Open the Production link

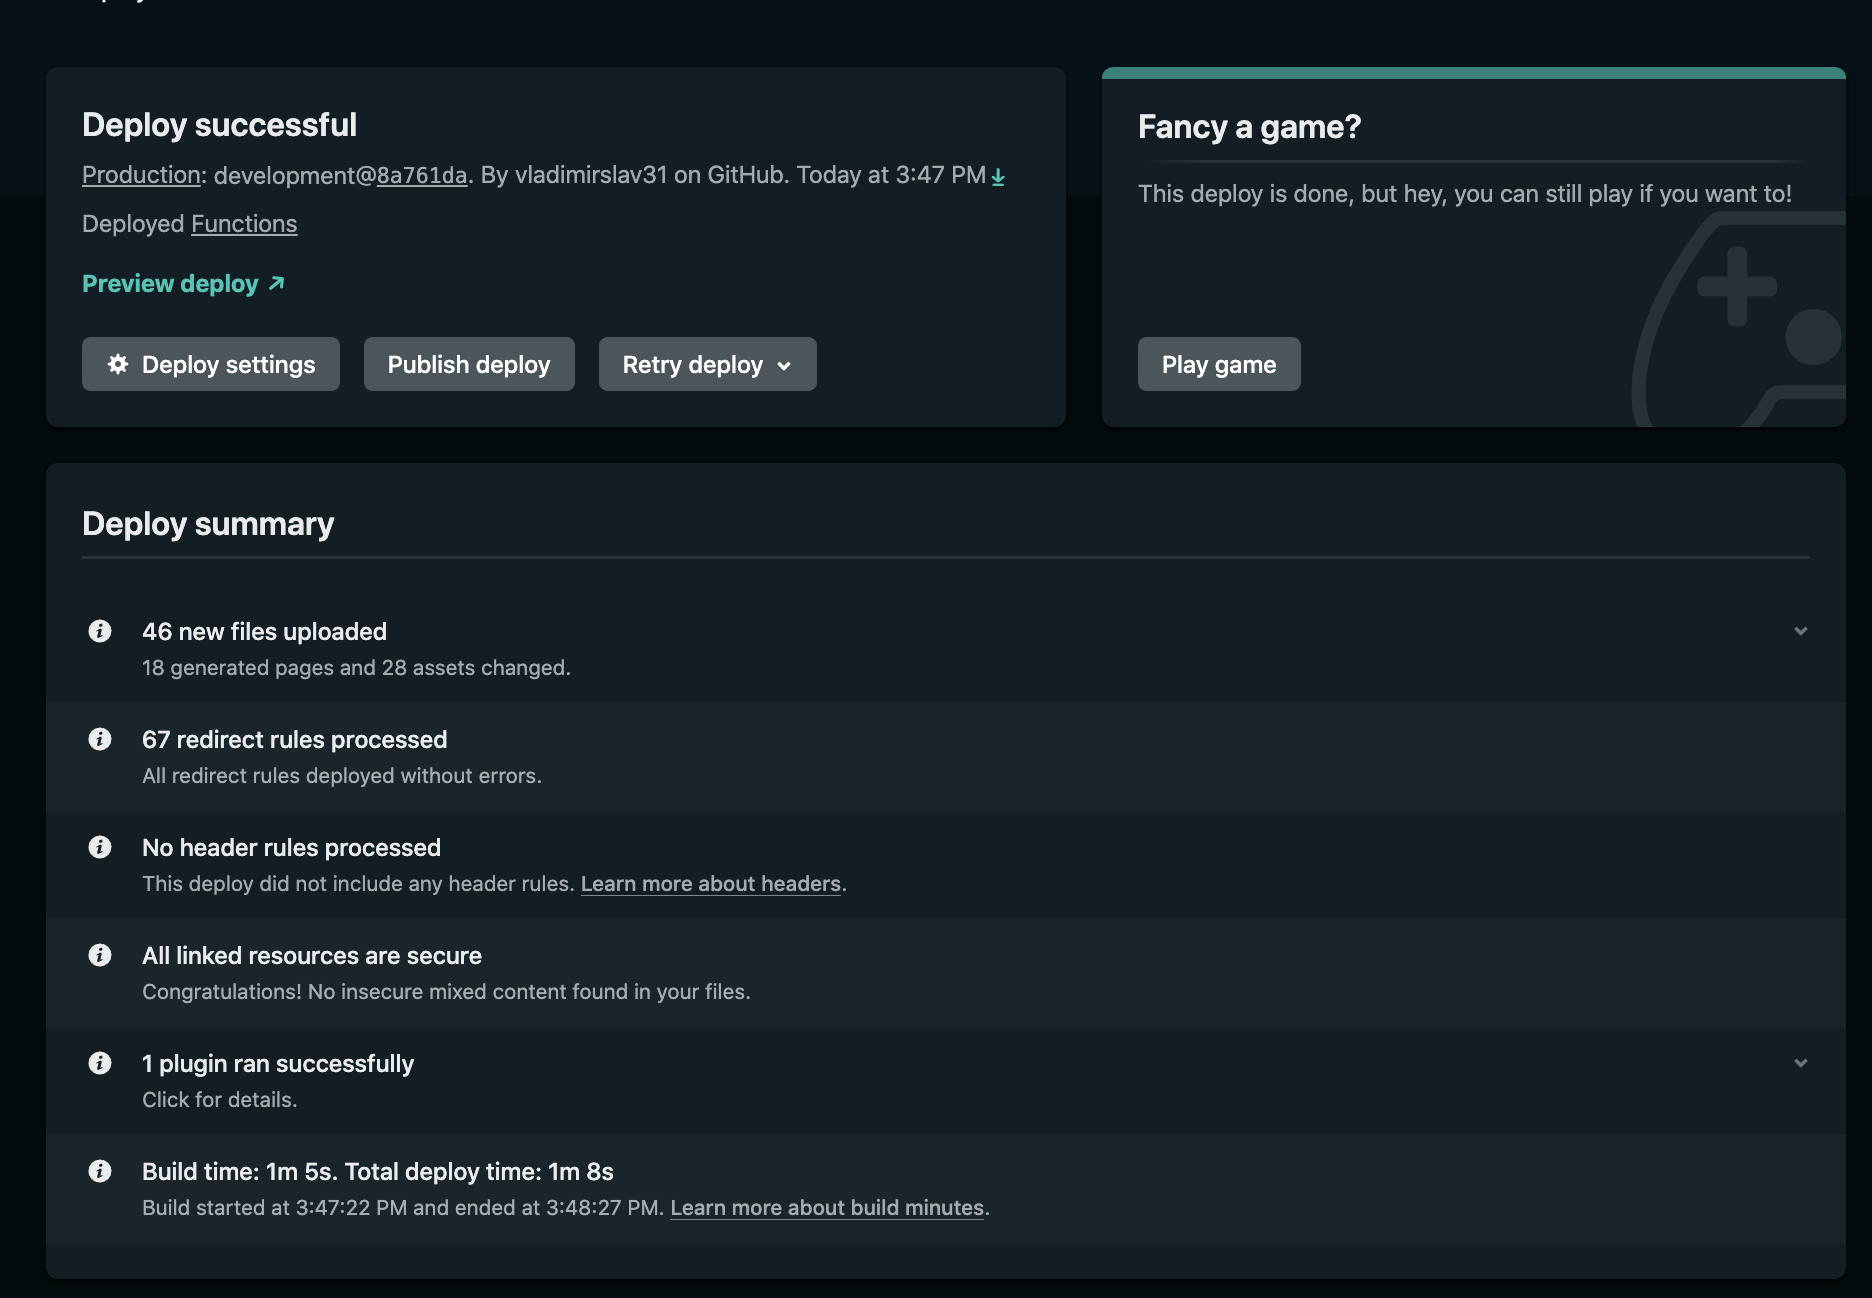click(x=141, y=175)
